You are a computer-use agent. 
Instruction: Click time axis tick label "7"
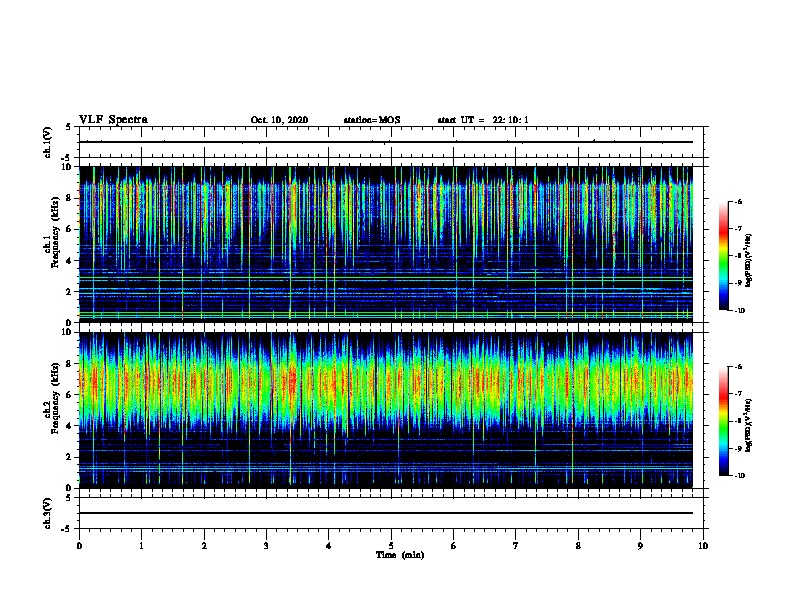point(516,546)
